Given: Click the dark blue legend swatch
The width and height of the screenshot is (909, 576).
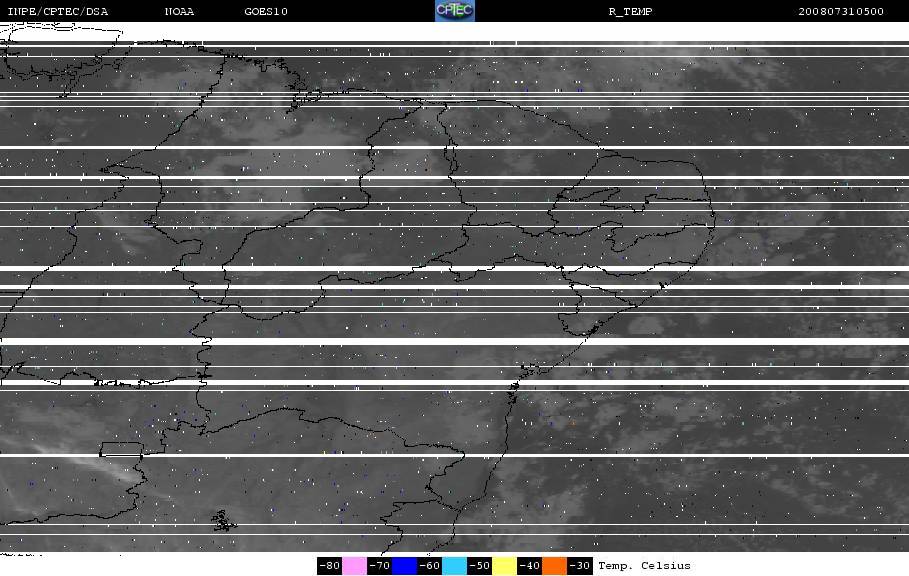Looking at the screenshot, I should pos(404,566).
